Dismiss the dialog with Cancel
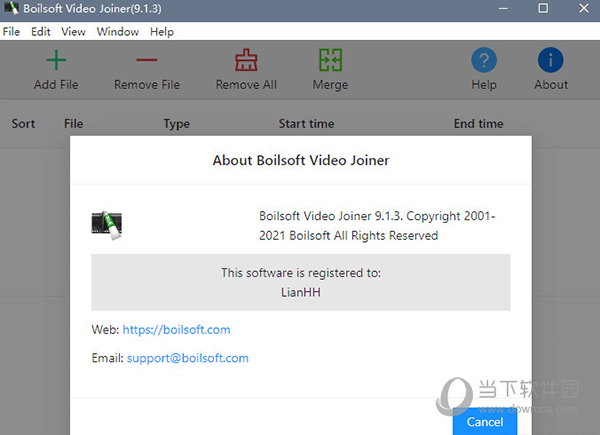The height and width of the screenshot is (435, 600). pos(485,422)
